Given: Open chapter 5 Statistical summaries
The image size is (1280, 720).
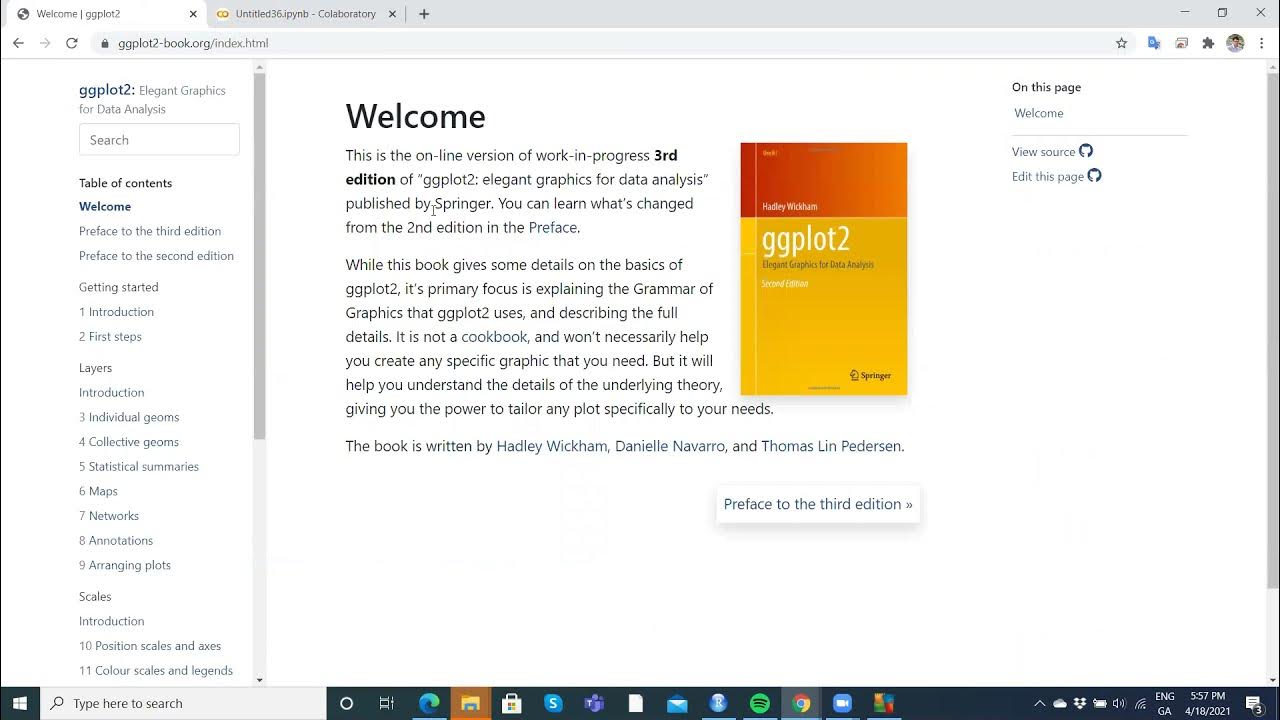Looking at the screenshot, I should point(139,466).
